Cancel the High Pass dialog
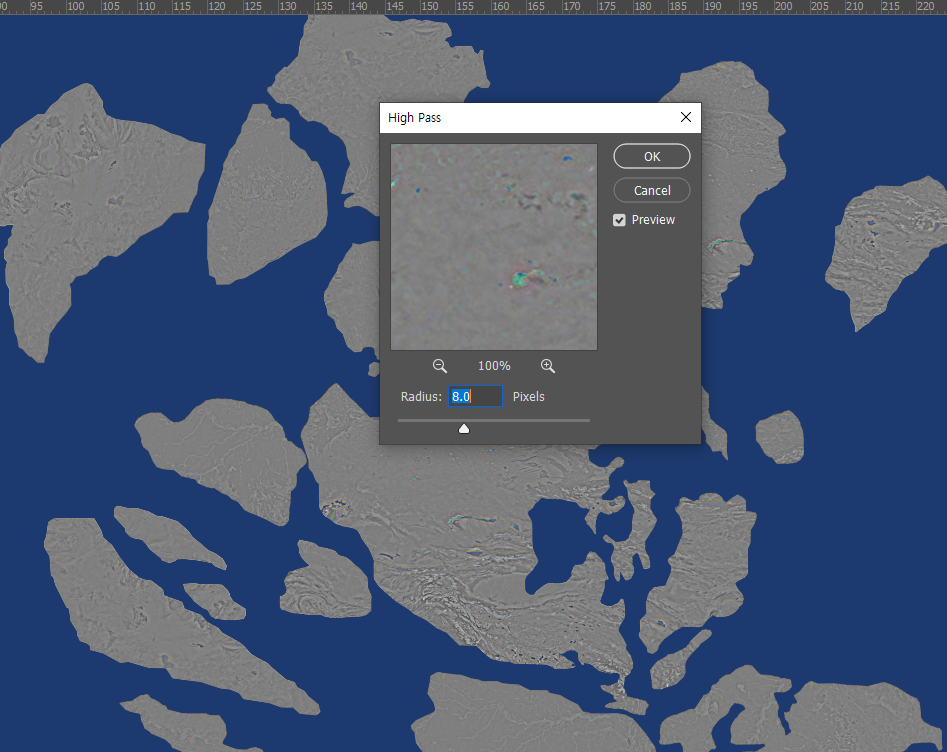947x752 pixels. point(652,190)
